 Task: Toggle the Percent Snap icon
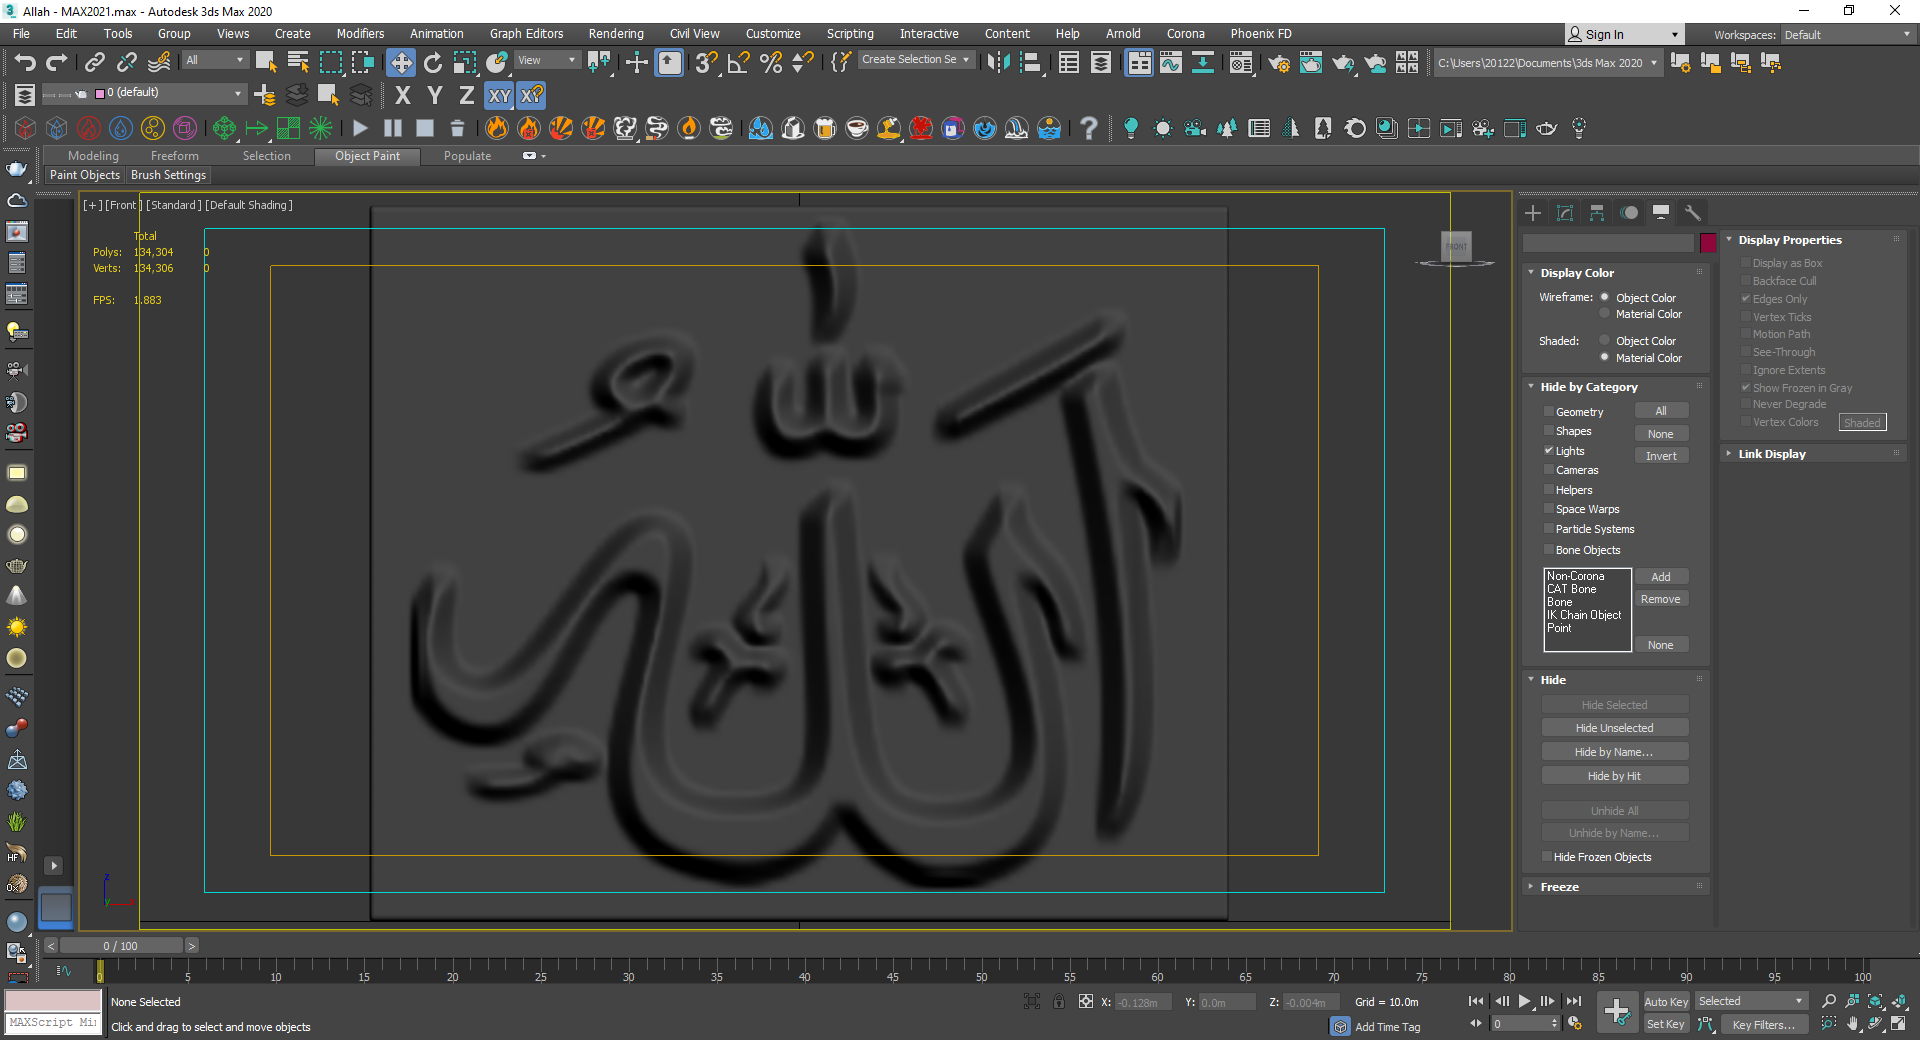tap(770, 63)
